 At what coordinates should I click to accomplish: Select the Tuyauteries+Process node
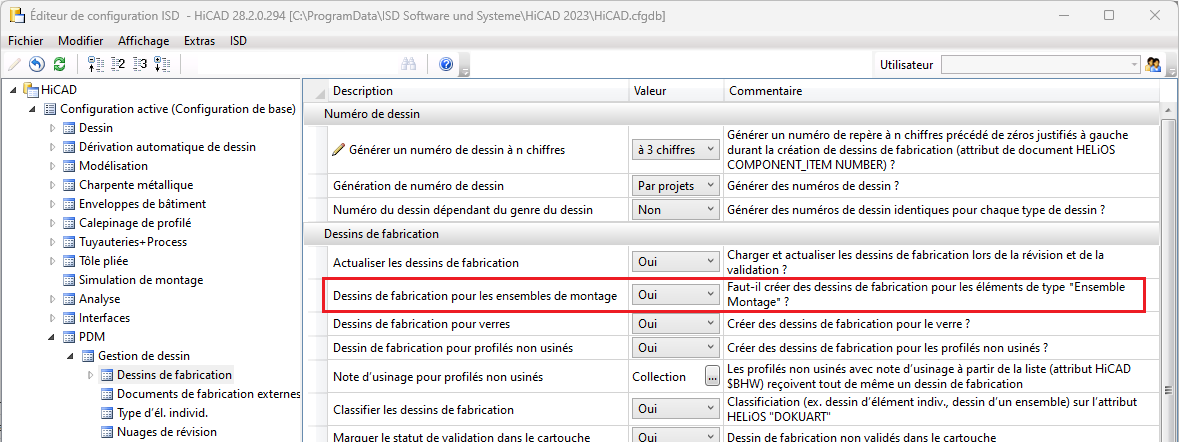(x=133, y=242)
